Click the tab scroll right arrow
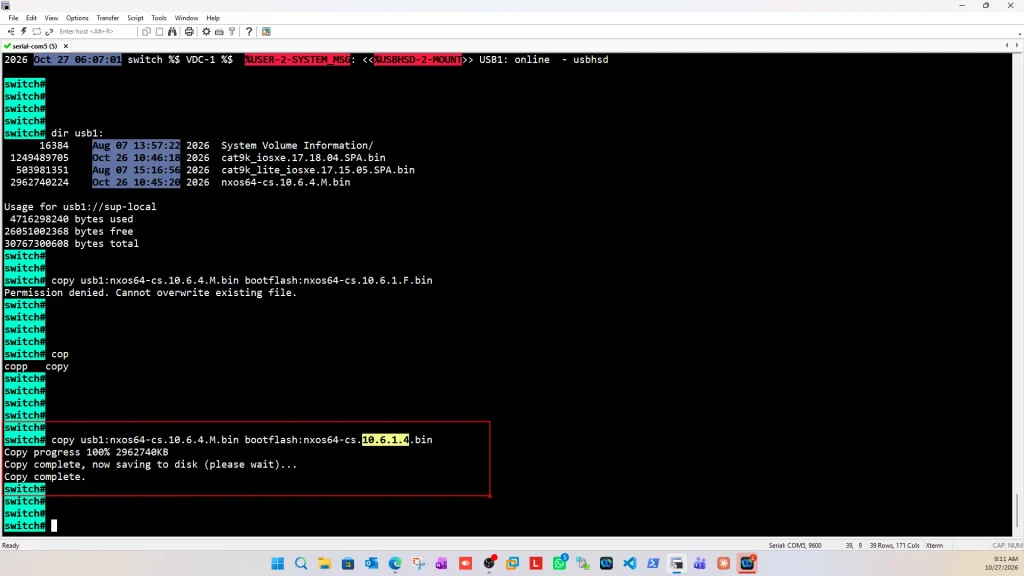This screenshot has width=1024, height=576. 1017,46
